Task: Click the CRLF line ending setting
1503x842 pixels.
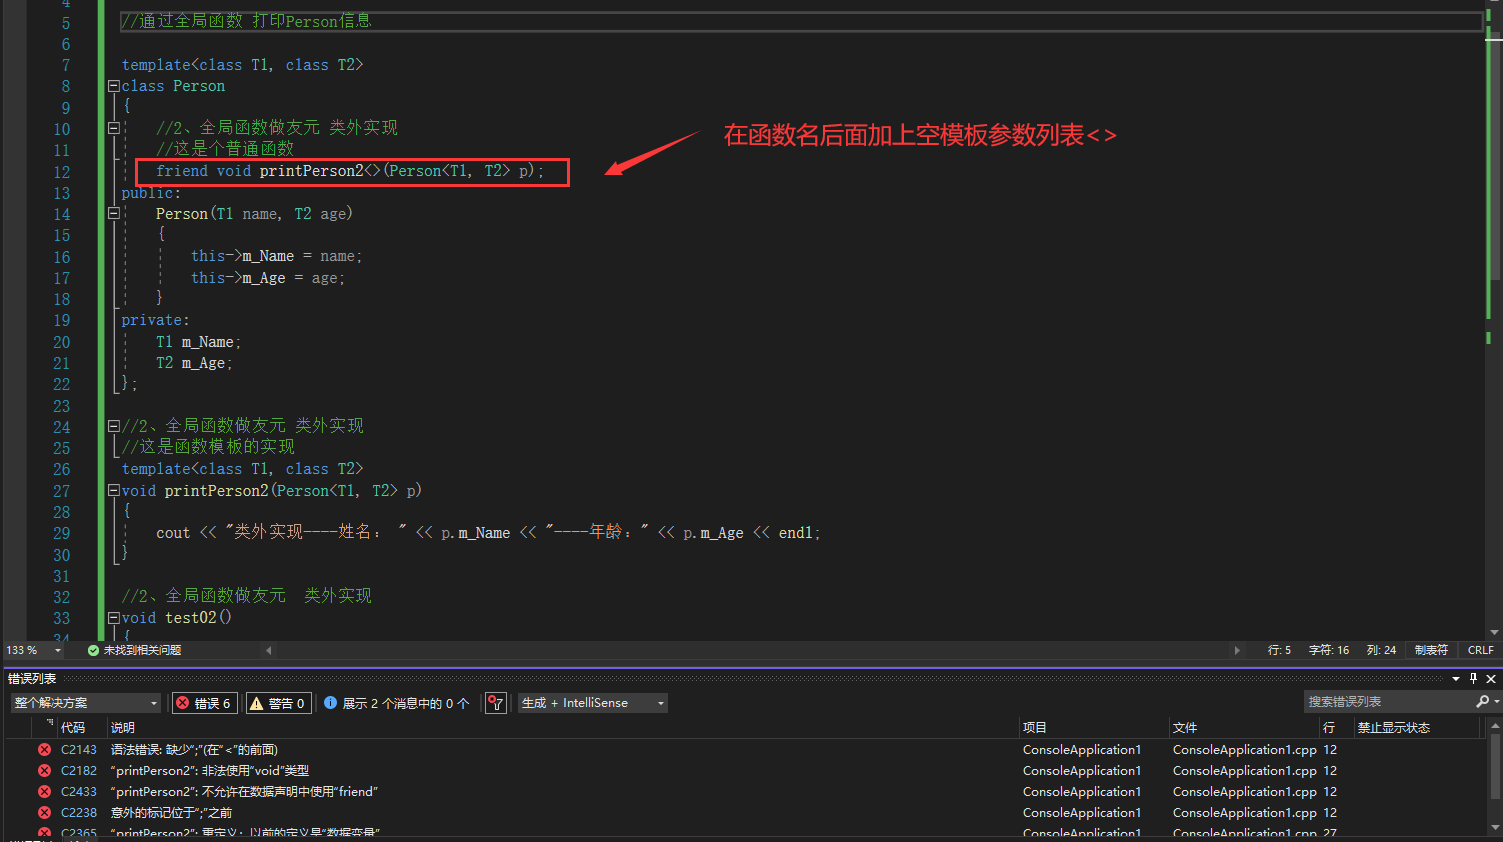Action: (1480, 650)
